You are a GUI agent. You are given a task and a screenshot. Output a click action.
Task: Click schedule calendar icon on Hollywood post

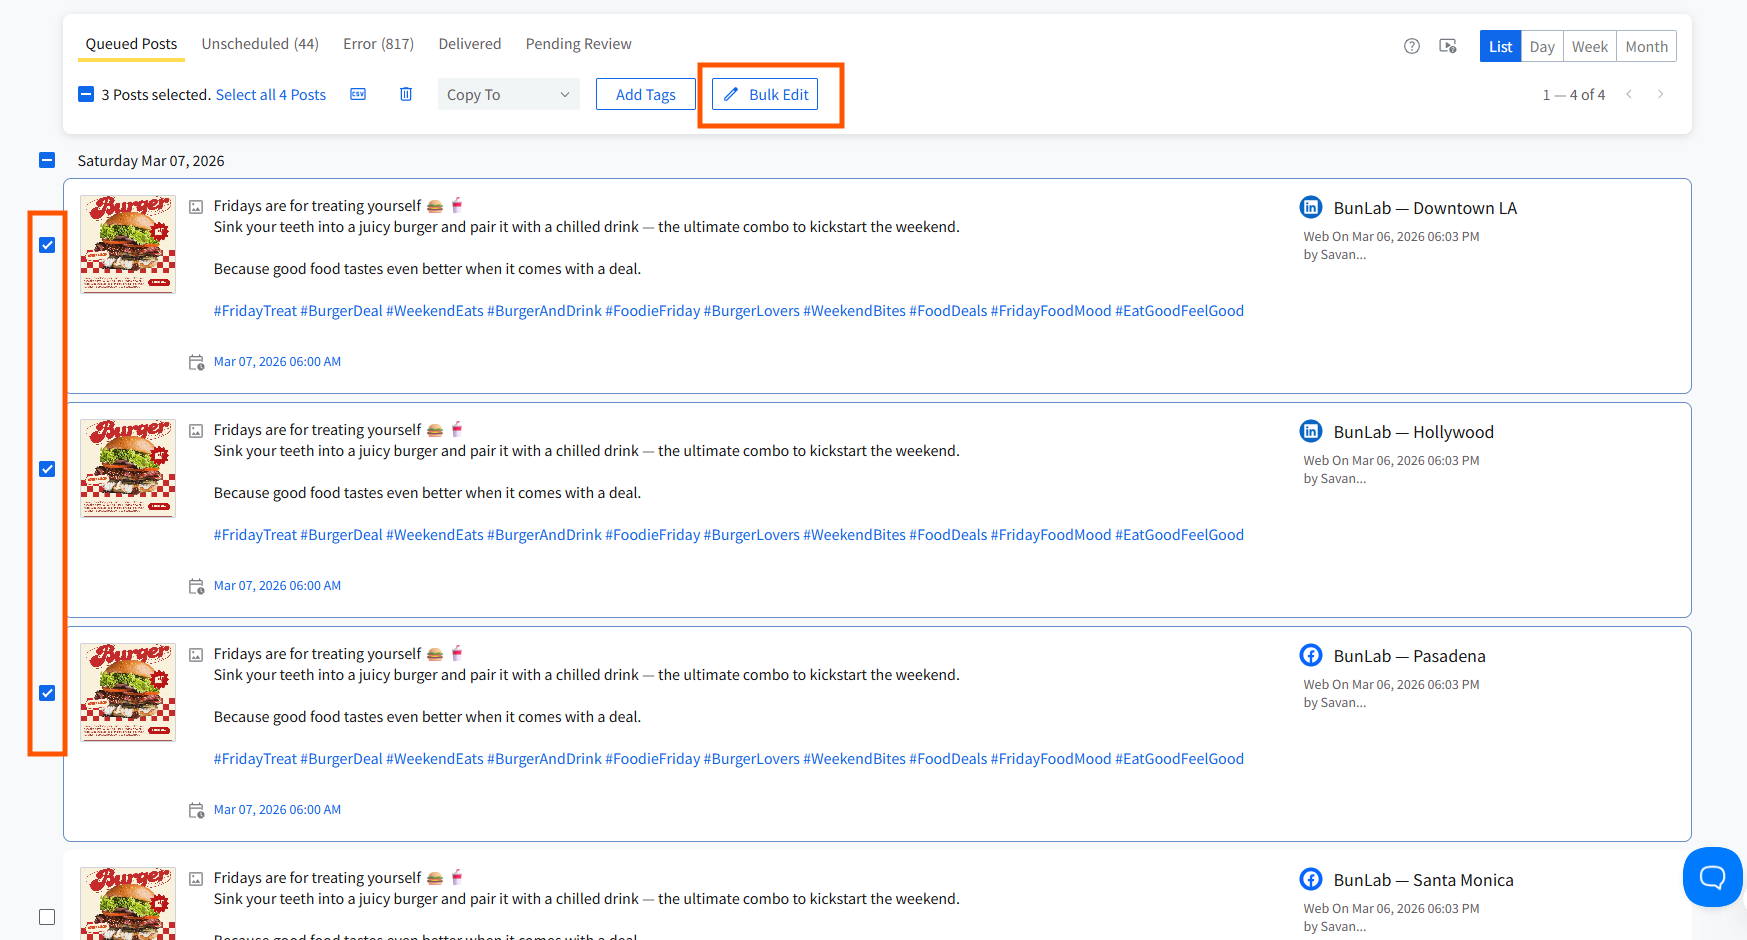(197, 586)
